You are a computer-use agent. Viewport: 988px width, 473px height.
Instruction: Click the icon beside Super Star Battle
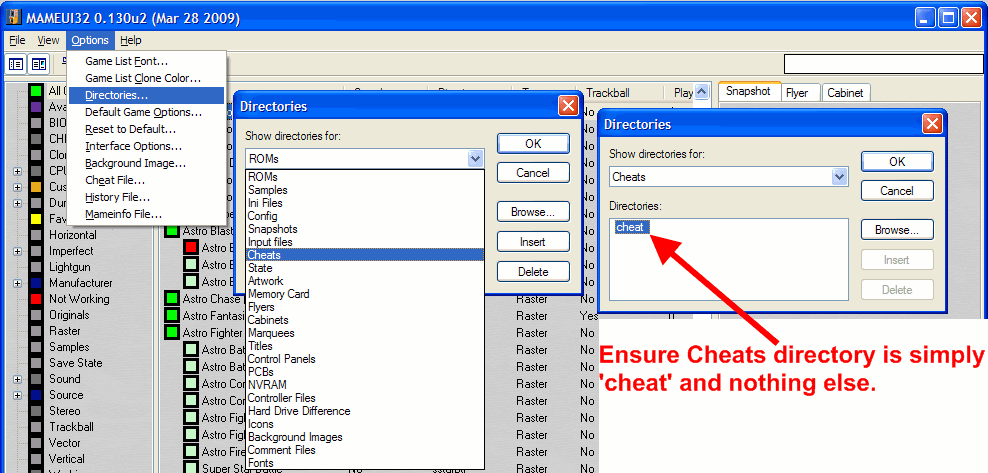(x=191, y=468)
